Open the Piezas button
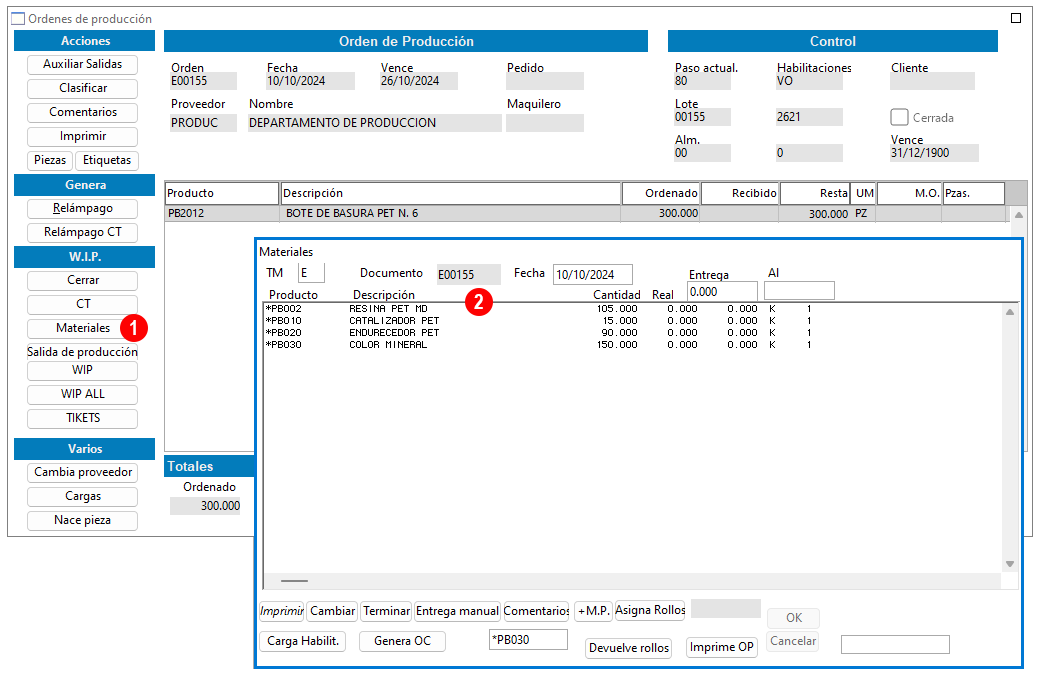This screenshot has height=676, width=1039. click(x=50, y=160)
